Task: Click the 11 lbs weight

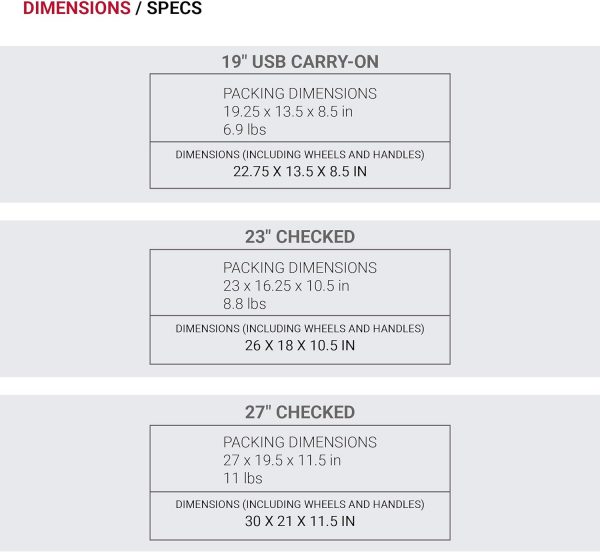Action: 241,478
